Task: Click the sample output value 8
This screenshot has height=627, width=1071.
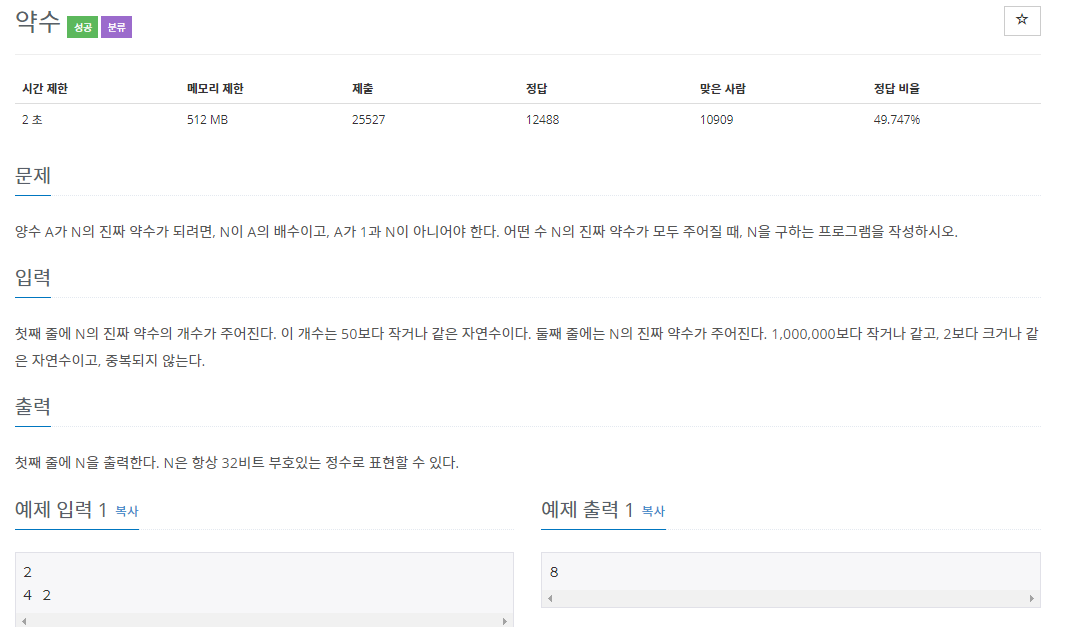Action: coord(554,572)
